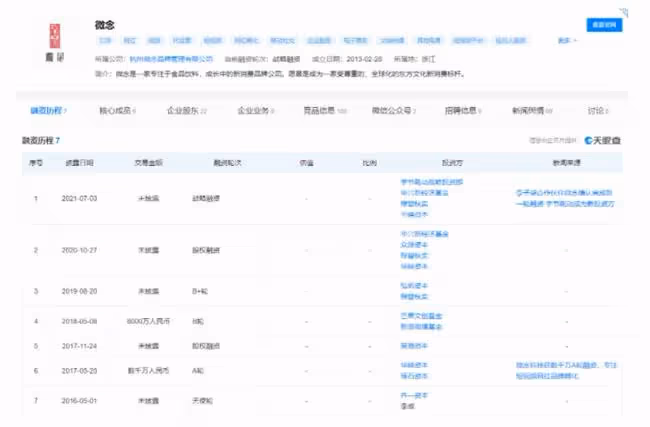Click the 融资历程 7 section heading
650x427 pixels.
click(x=41, y=141)
